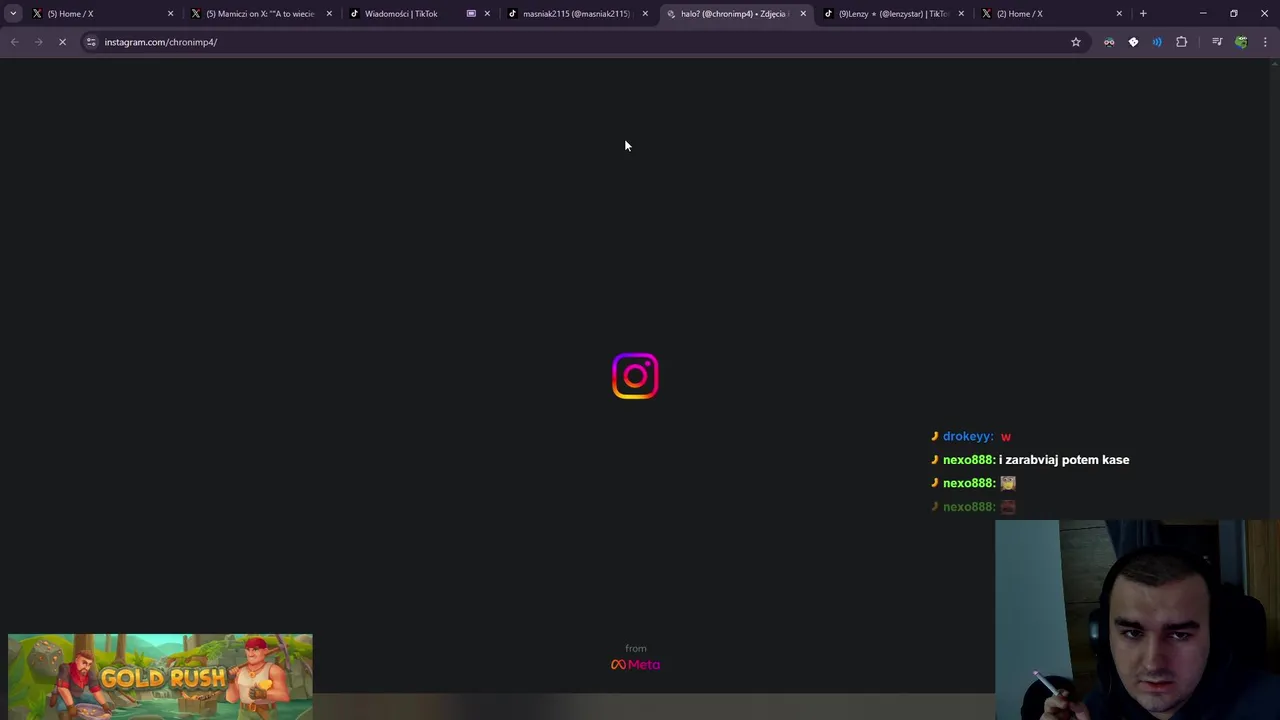Go forward in browser history
Screen dimensions: 1280x720
coord(38,42)
